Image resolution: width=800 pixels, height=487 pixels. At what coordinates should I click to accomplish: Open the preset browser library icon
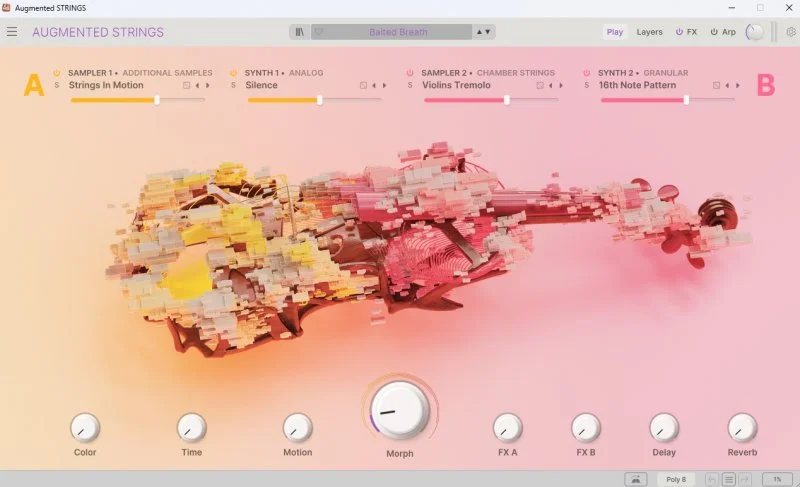pos(299,32)
